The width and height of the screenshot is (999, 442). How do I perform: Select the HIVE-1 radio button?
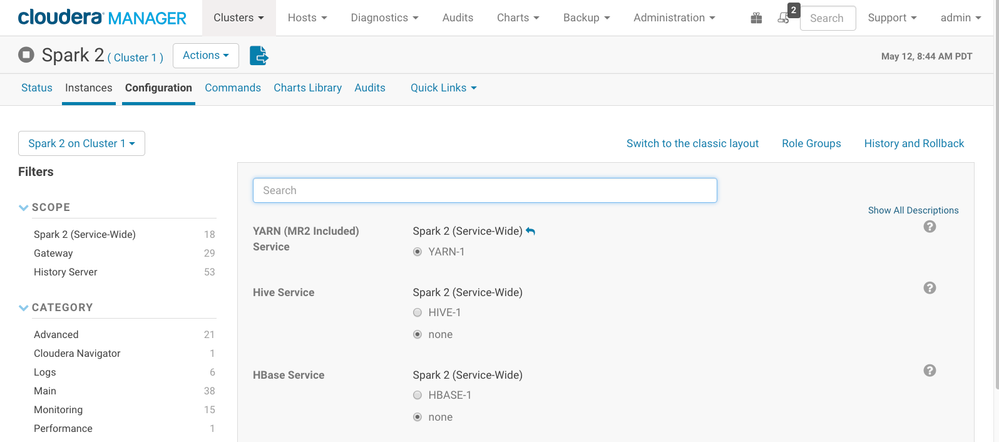coord(418,313)
